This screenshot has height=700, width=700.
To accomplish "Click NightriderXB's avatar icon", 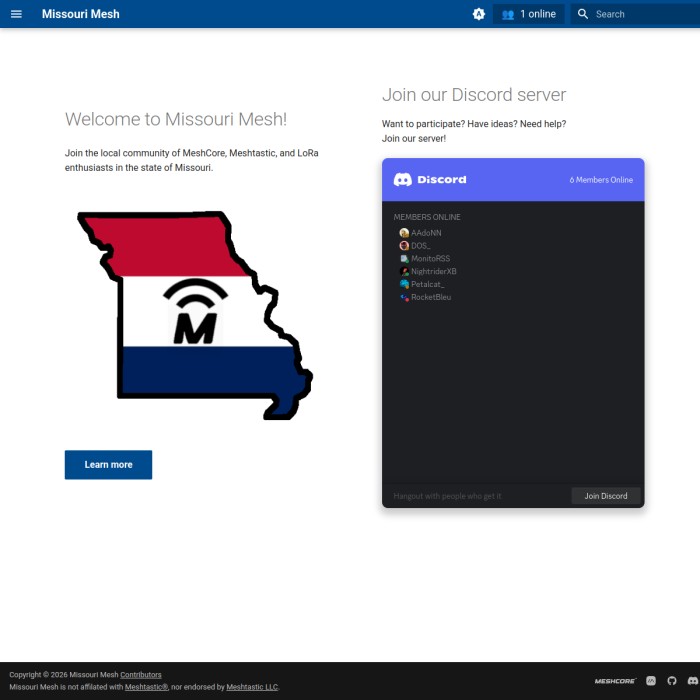I will pos(404,271).
